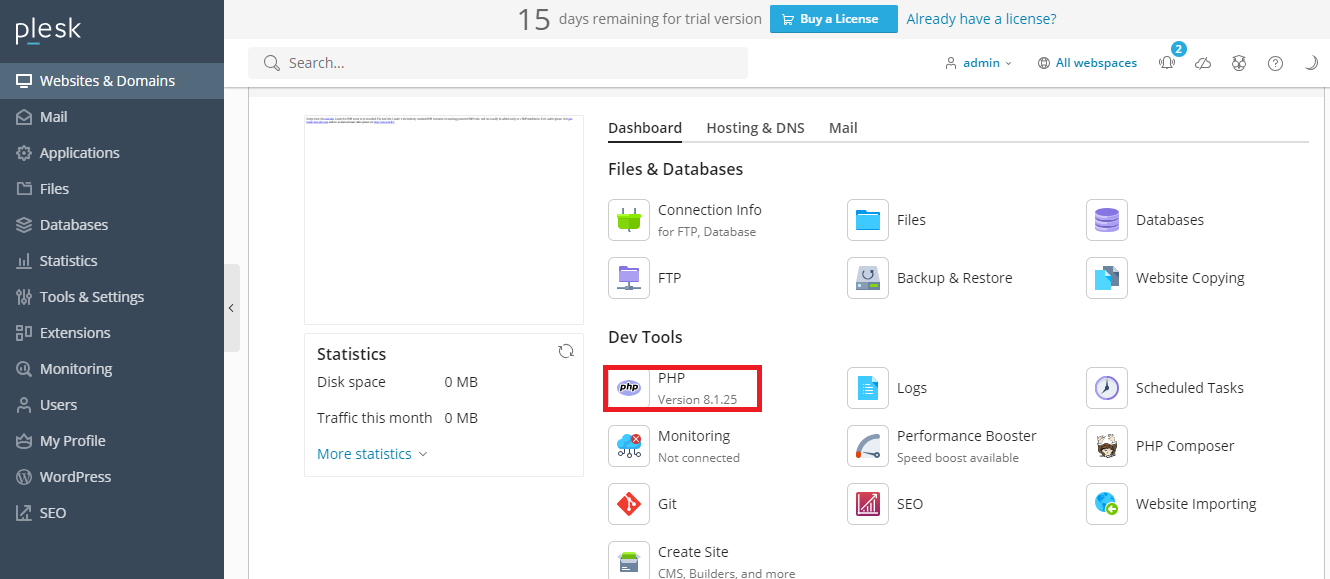Switch to the Dashboard tab
Viewport: 1330px width, 579px height.
pyautogui.click(x=645, y=128)
